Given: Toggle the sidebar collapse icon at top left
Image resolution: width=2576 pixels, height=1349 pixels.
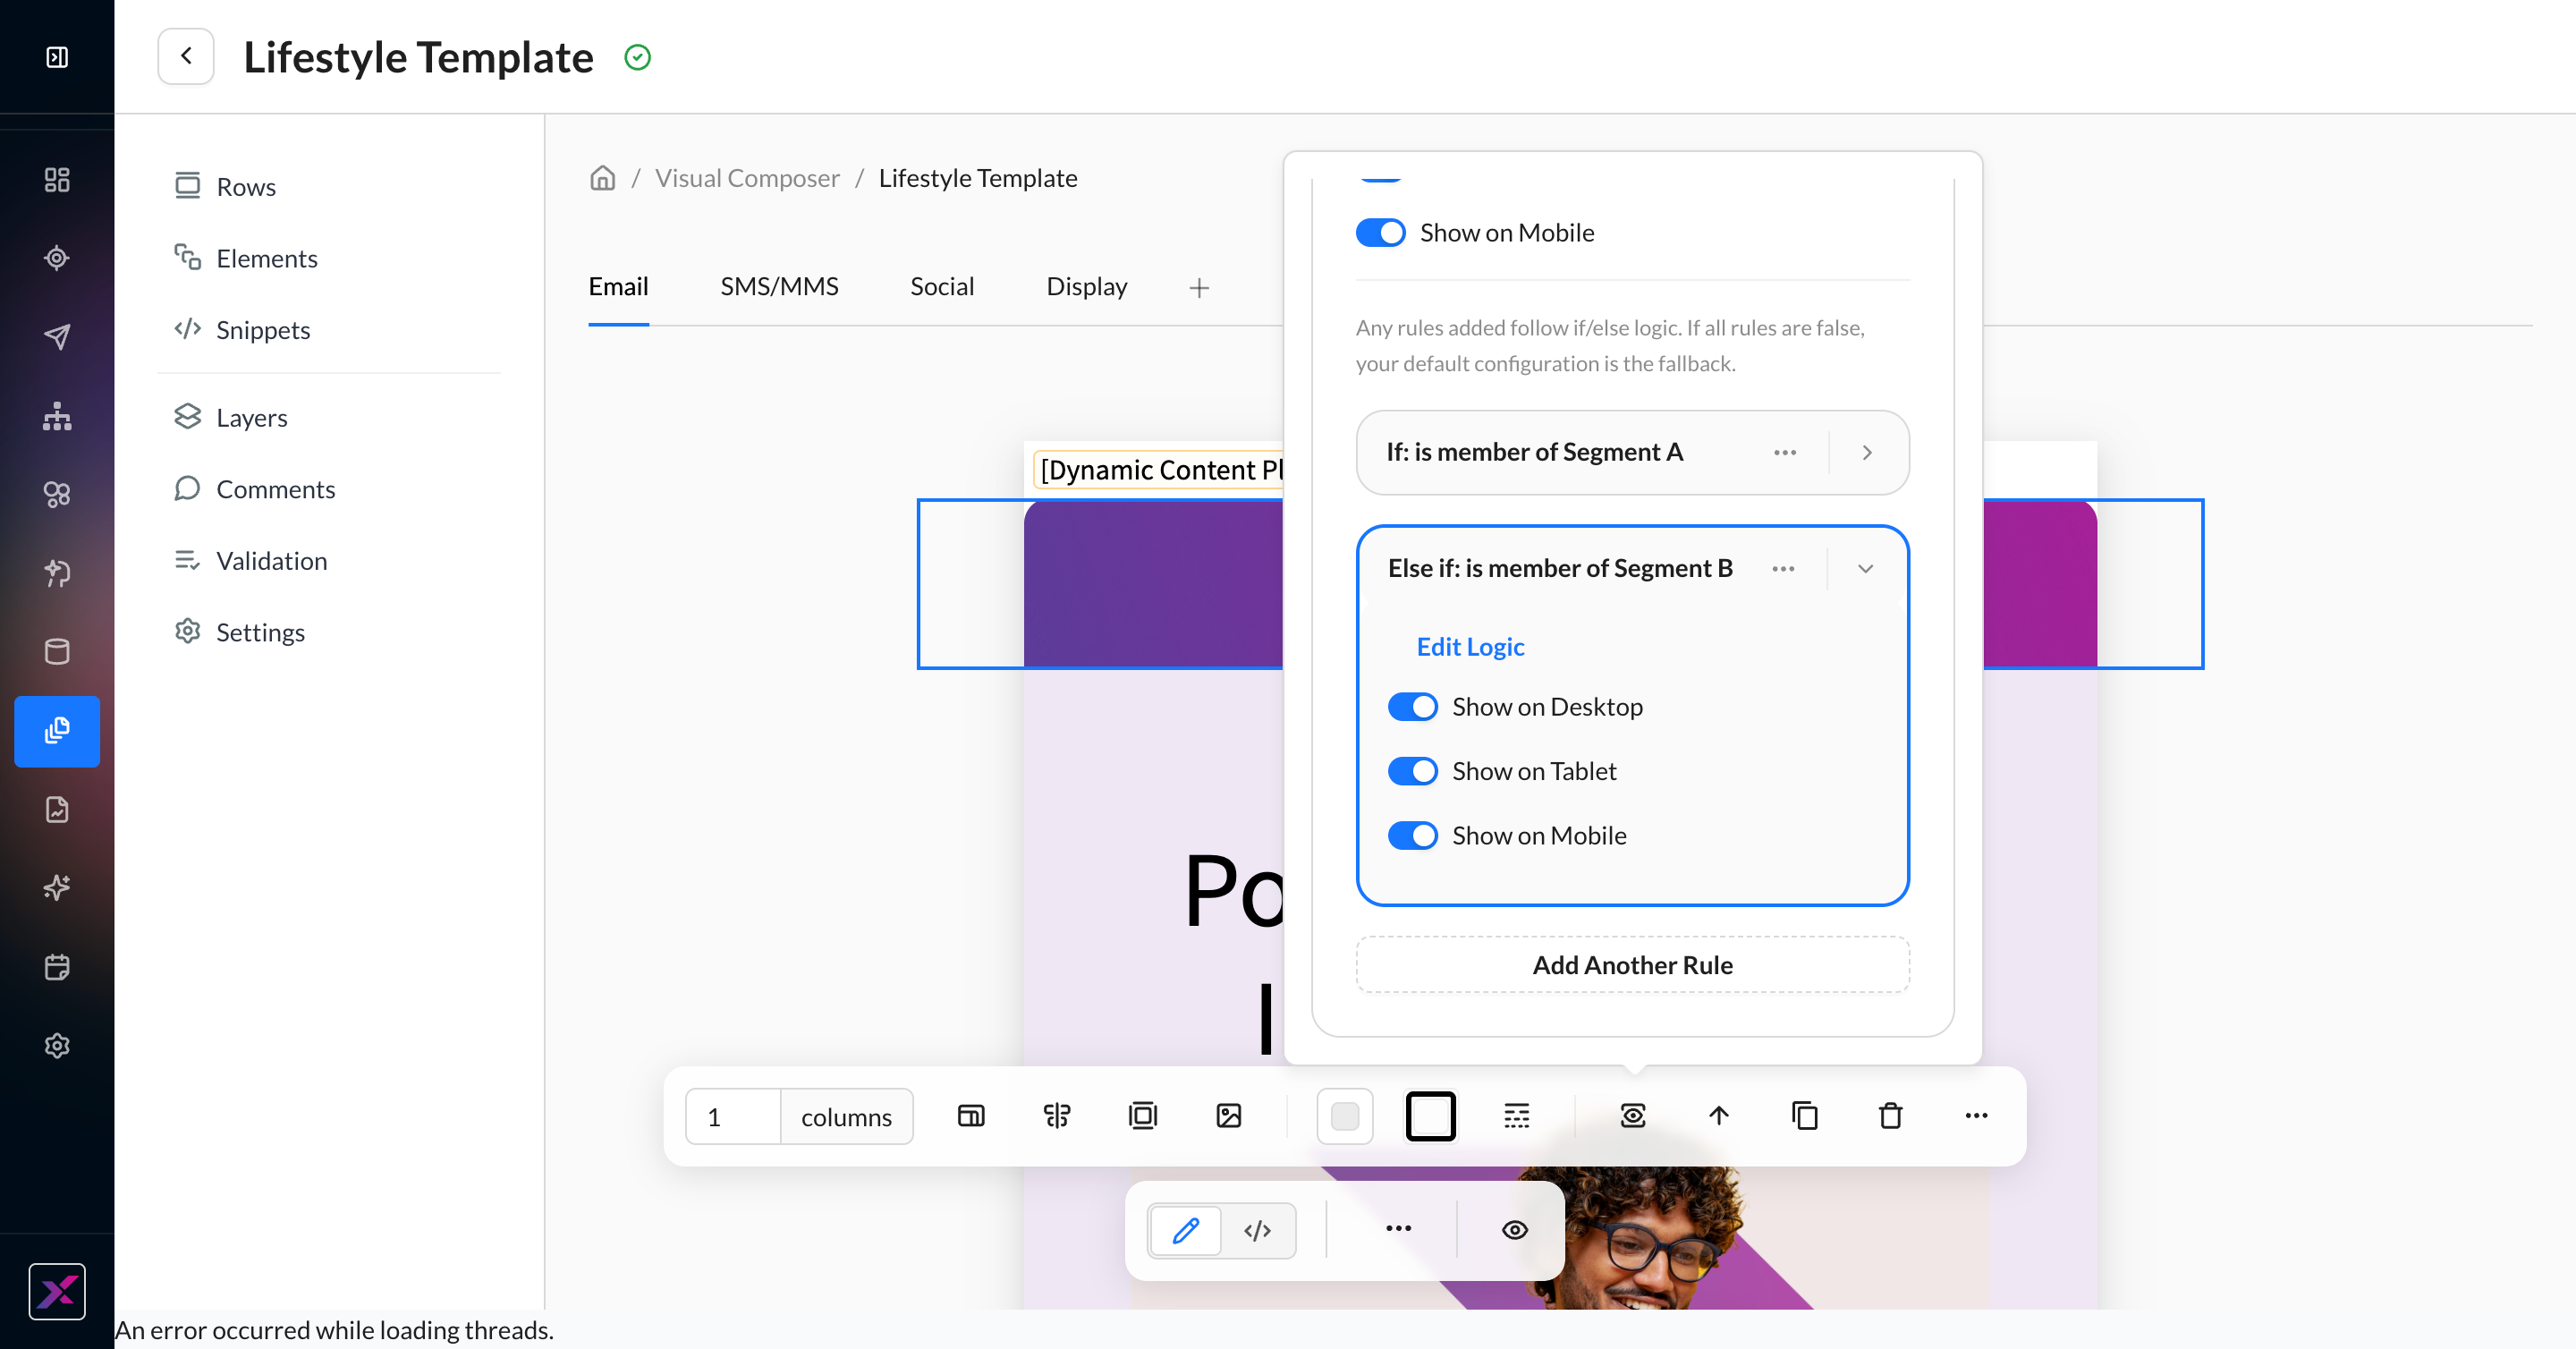Looking at the screenshot, I should [x=57, y=57].
